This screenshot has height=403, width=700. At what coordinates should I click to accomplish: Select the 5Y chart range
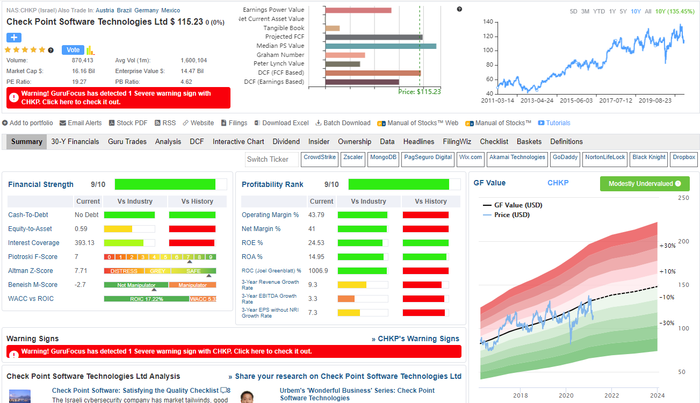coord(623,12)
